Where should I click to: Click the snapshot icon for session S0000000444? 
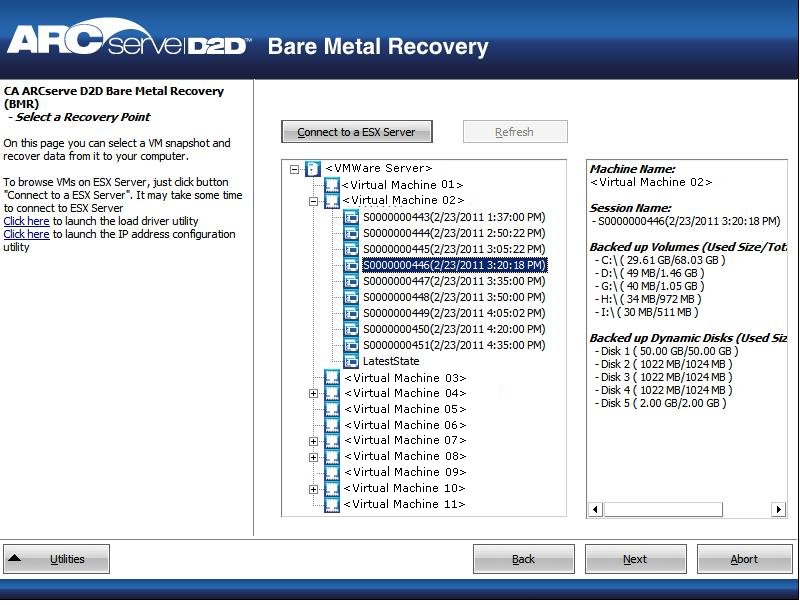pos(351,233)
